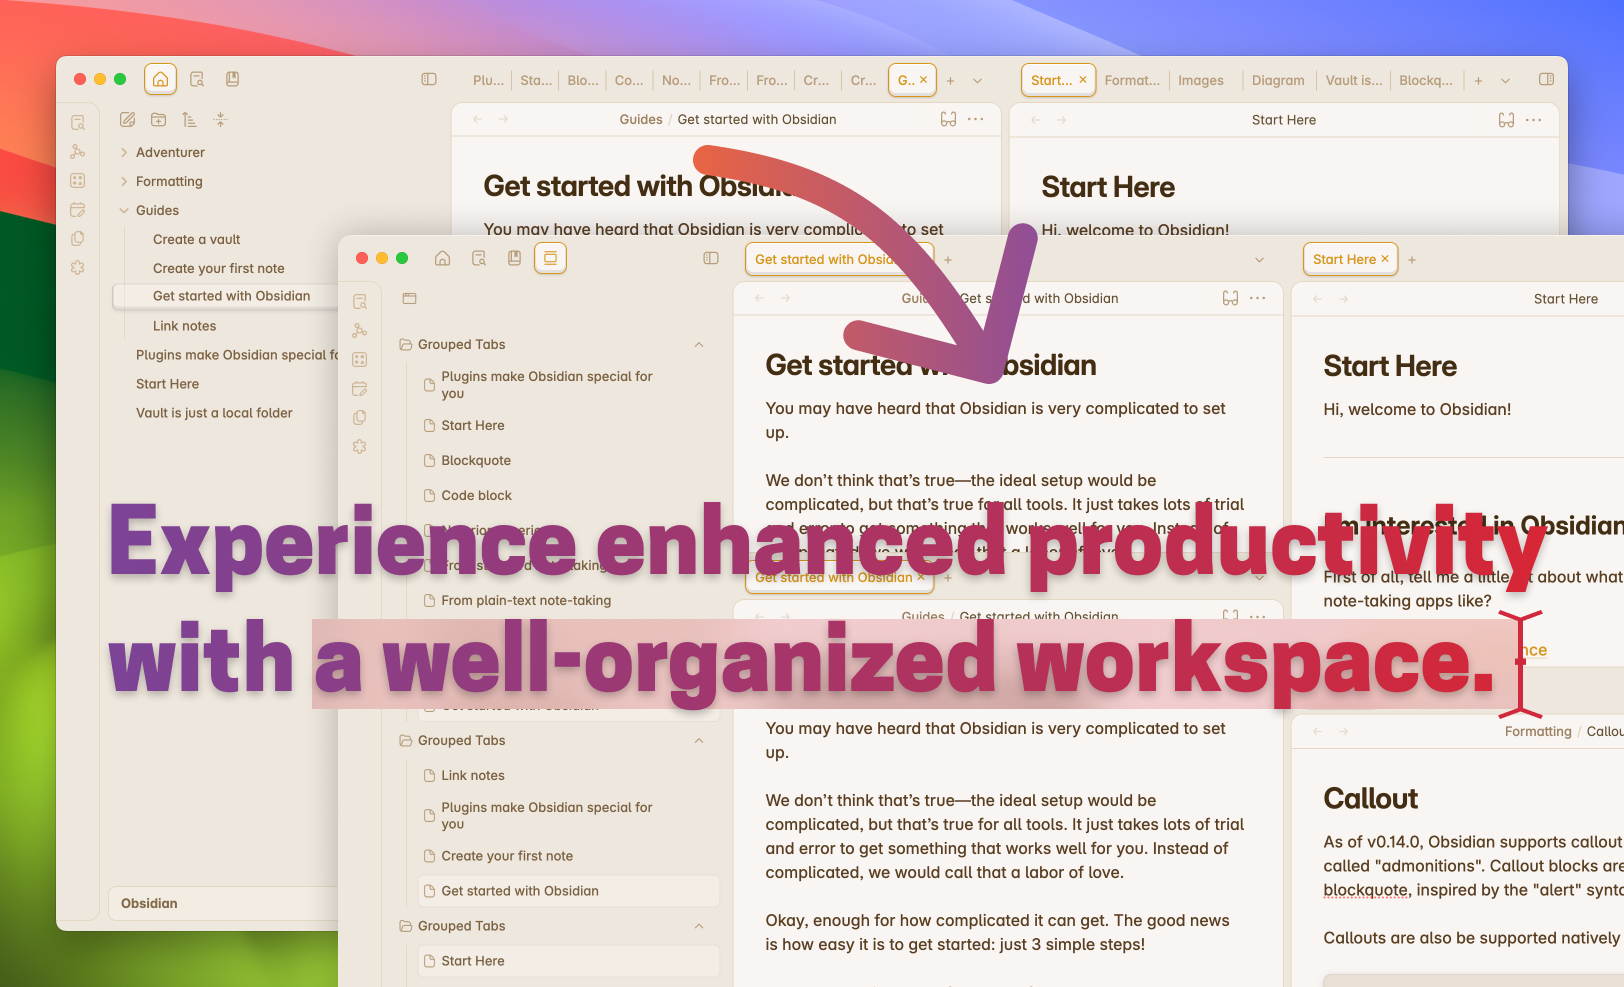Toggle reading view in back window's Start Here pane
The image size is (1624, 987).
tap(1506, 120)
